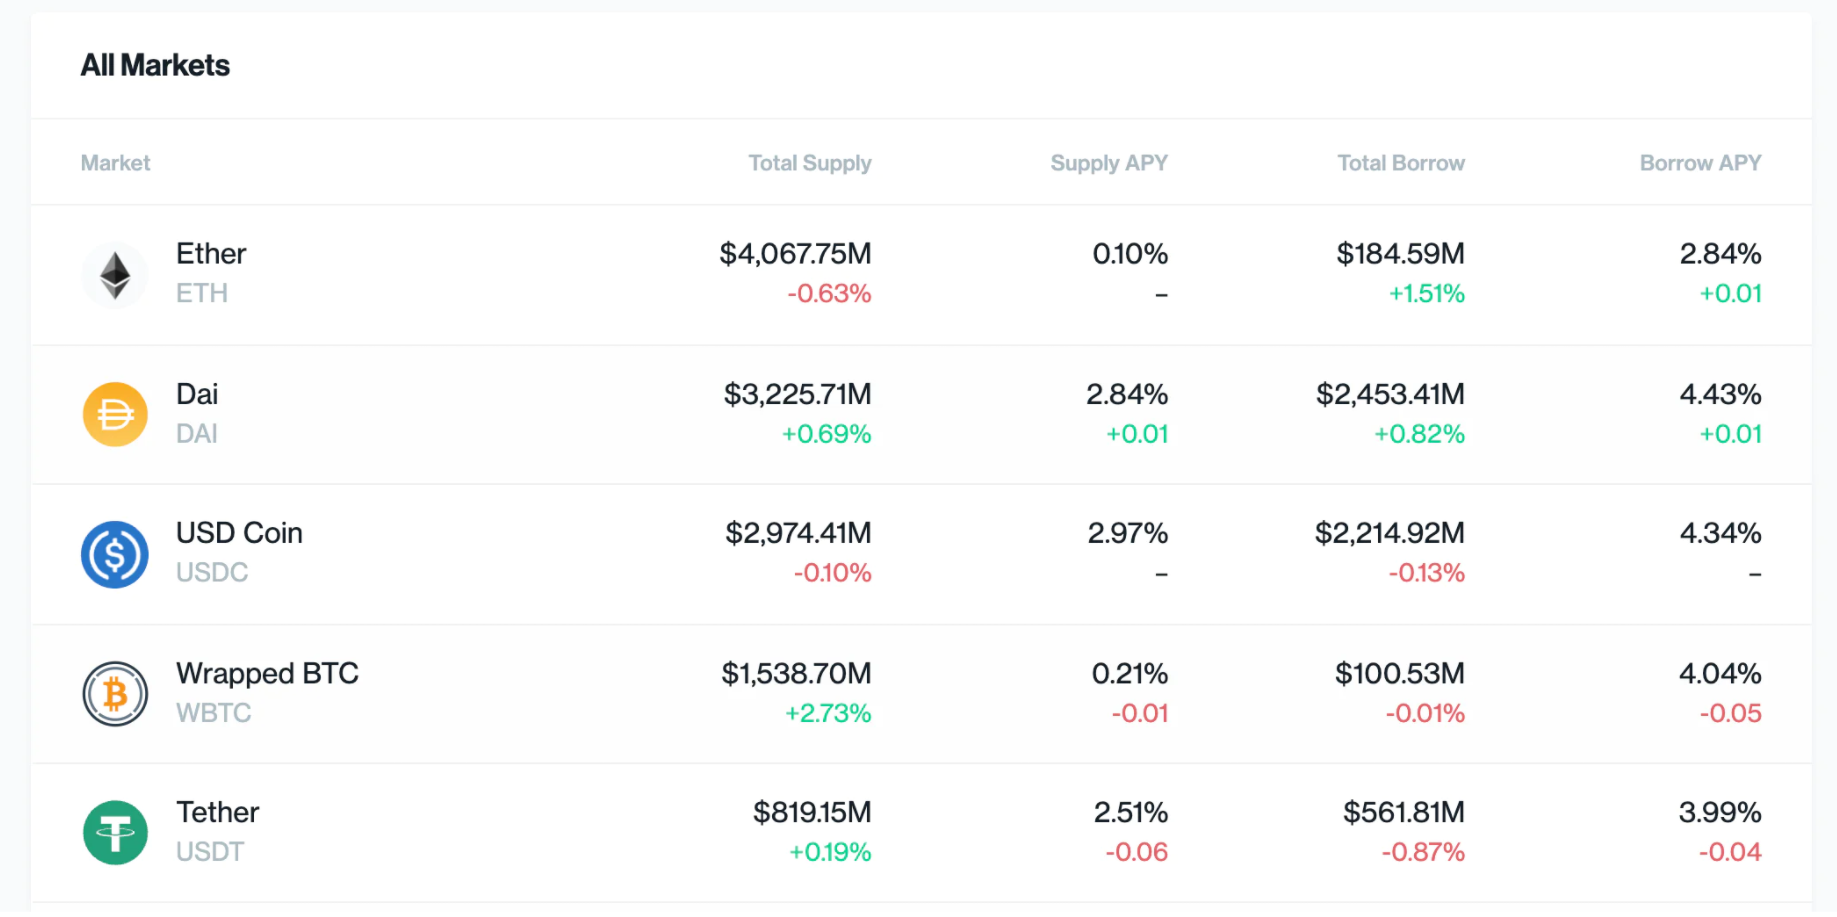This screenshot has width=1837, height=917.
Task: Open the USD Coin market name
Action: tap(239, 533)
